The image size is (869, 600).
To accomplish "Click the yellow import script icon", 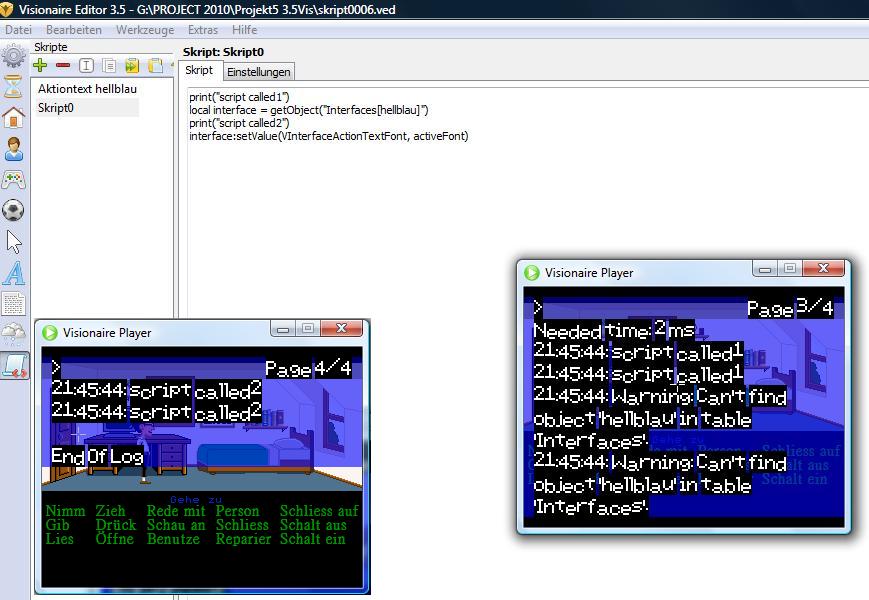I will (x=132, y=65).
